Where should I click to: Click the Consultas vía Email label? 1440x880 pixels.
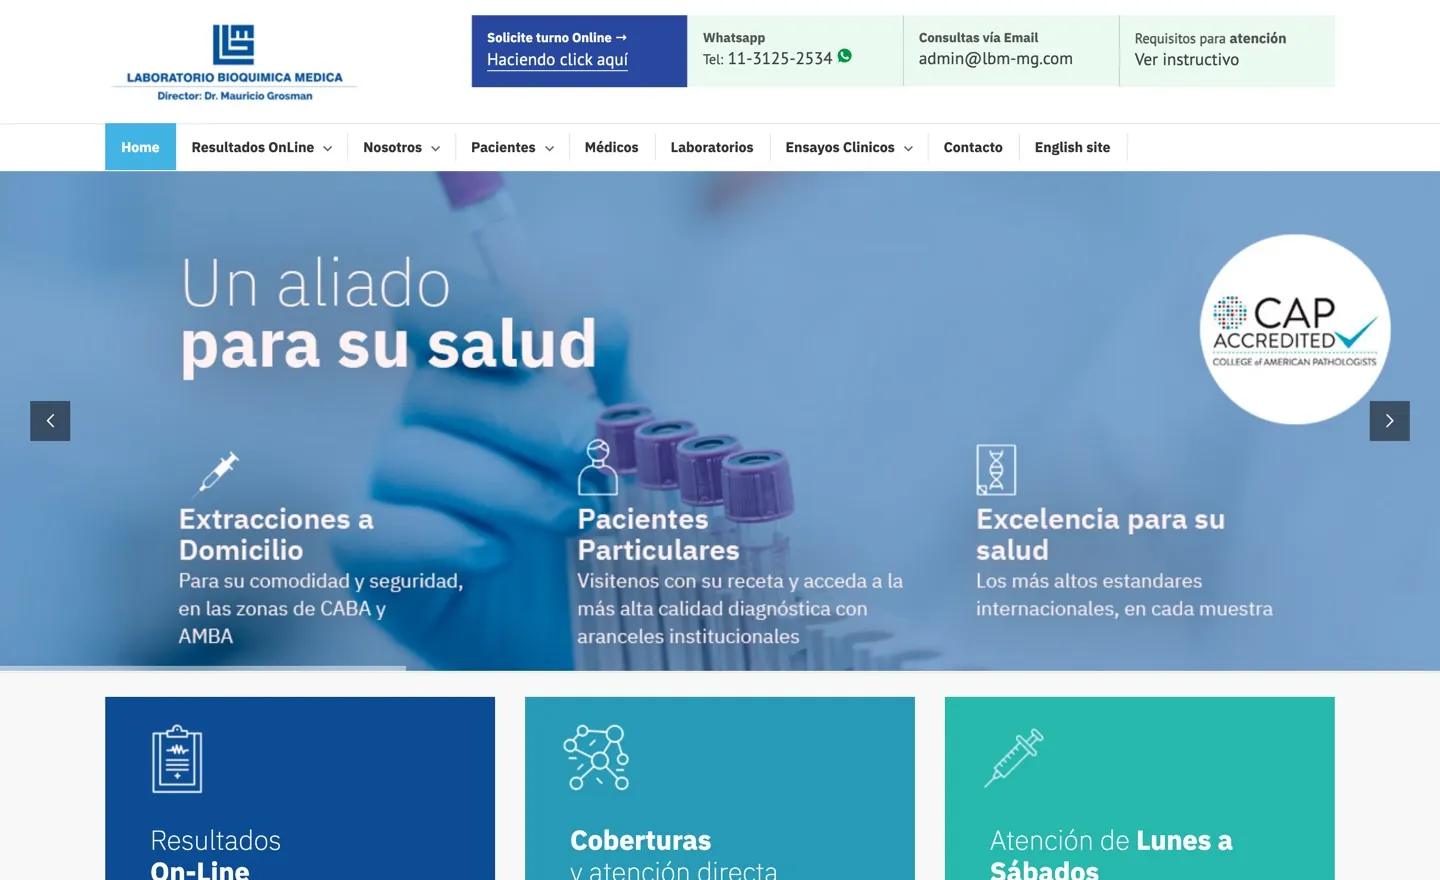(978, 38)
